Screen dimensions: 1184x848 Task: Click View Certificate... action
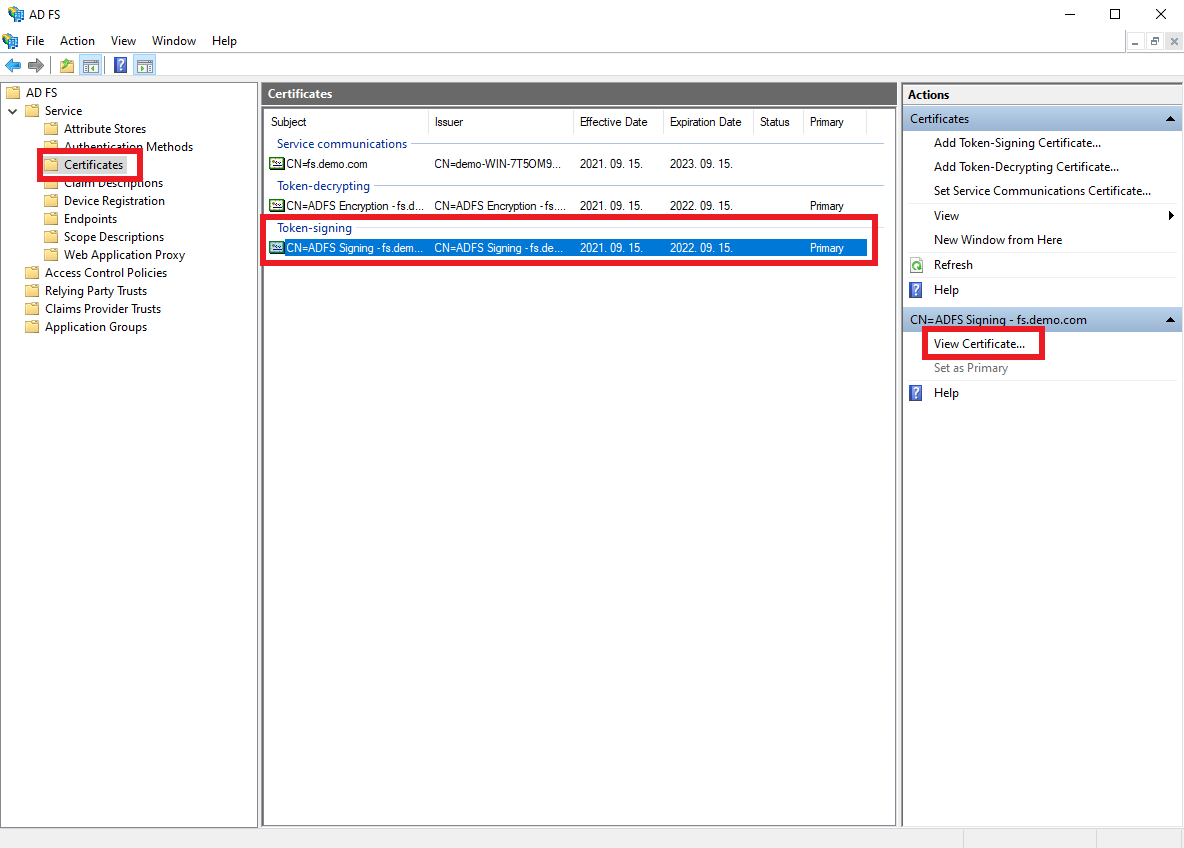tap(979, 344)
